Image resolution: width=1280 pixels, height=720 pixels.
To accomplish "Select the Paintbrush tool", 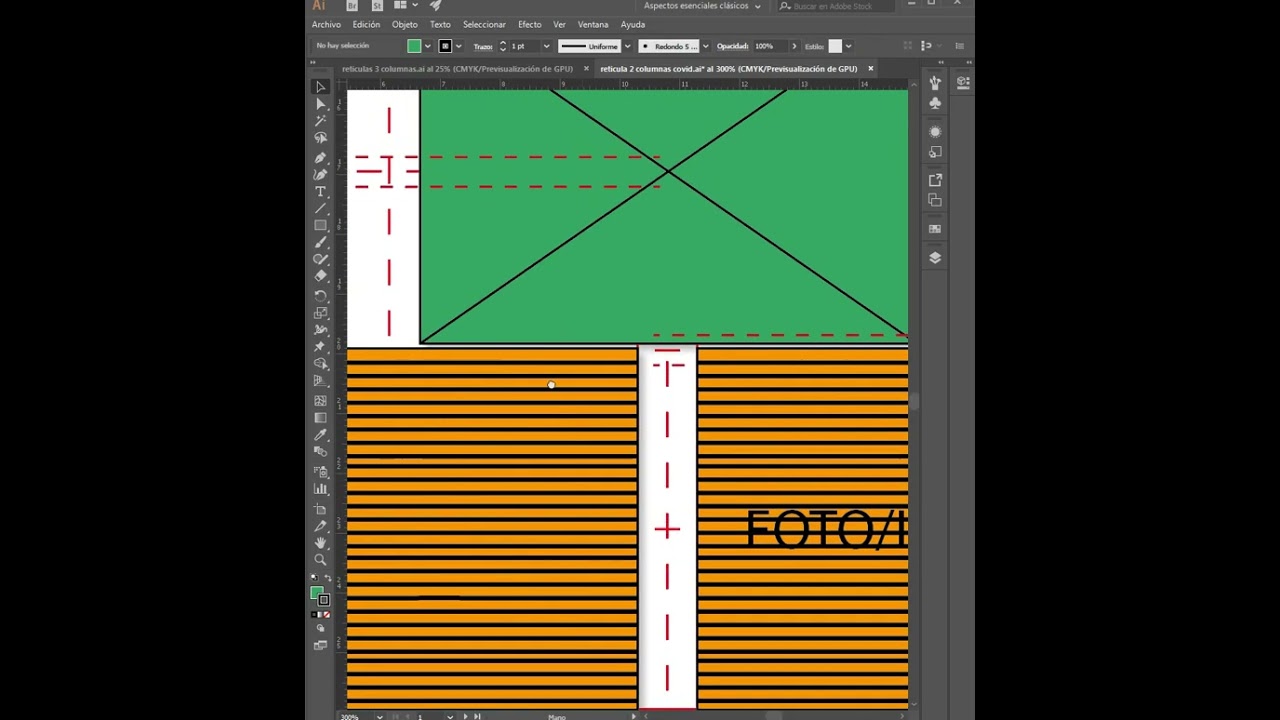I will point(320,242).
